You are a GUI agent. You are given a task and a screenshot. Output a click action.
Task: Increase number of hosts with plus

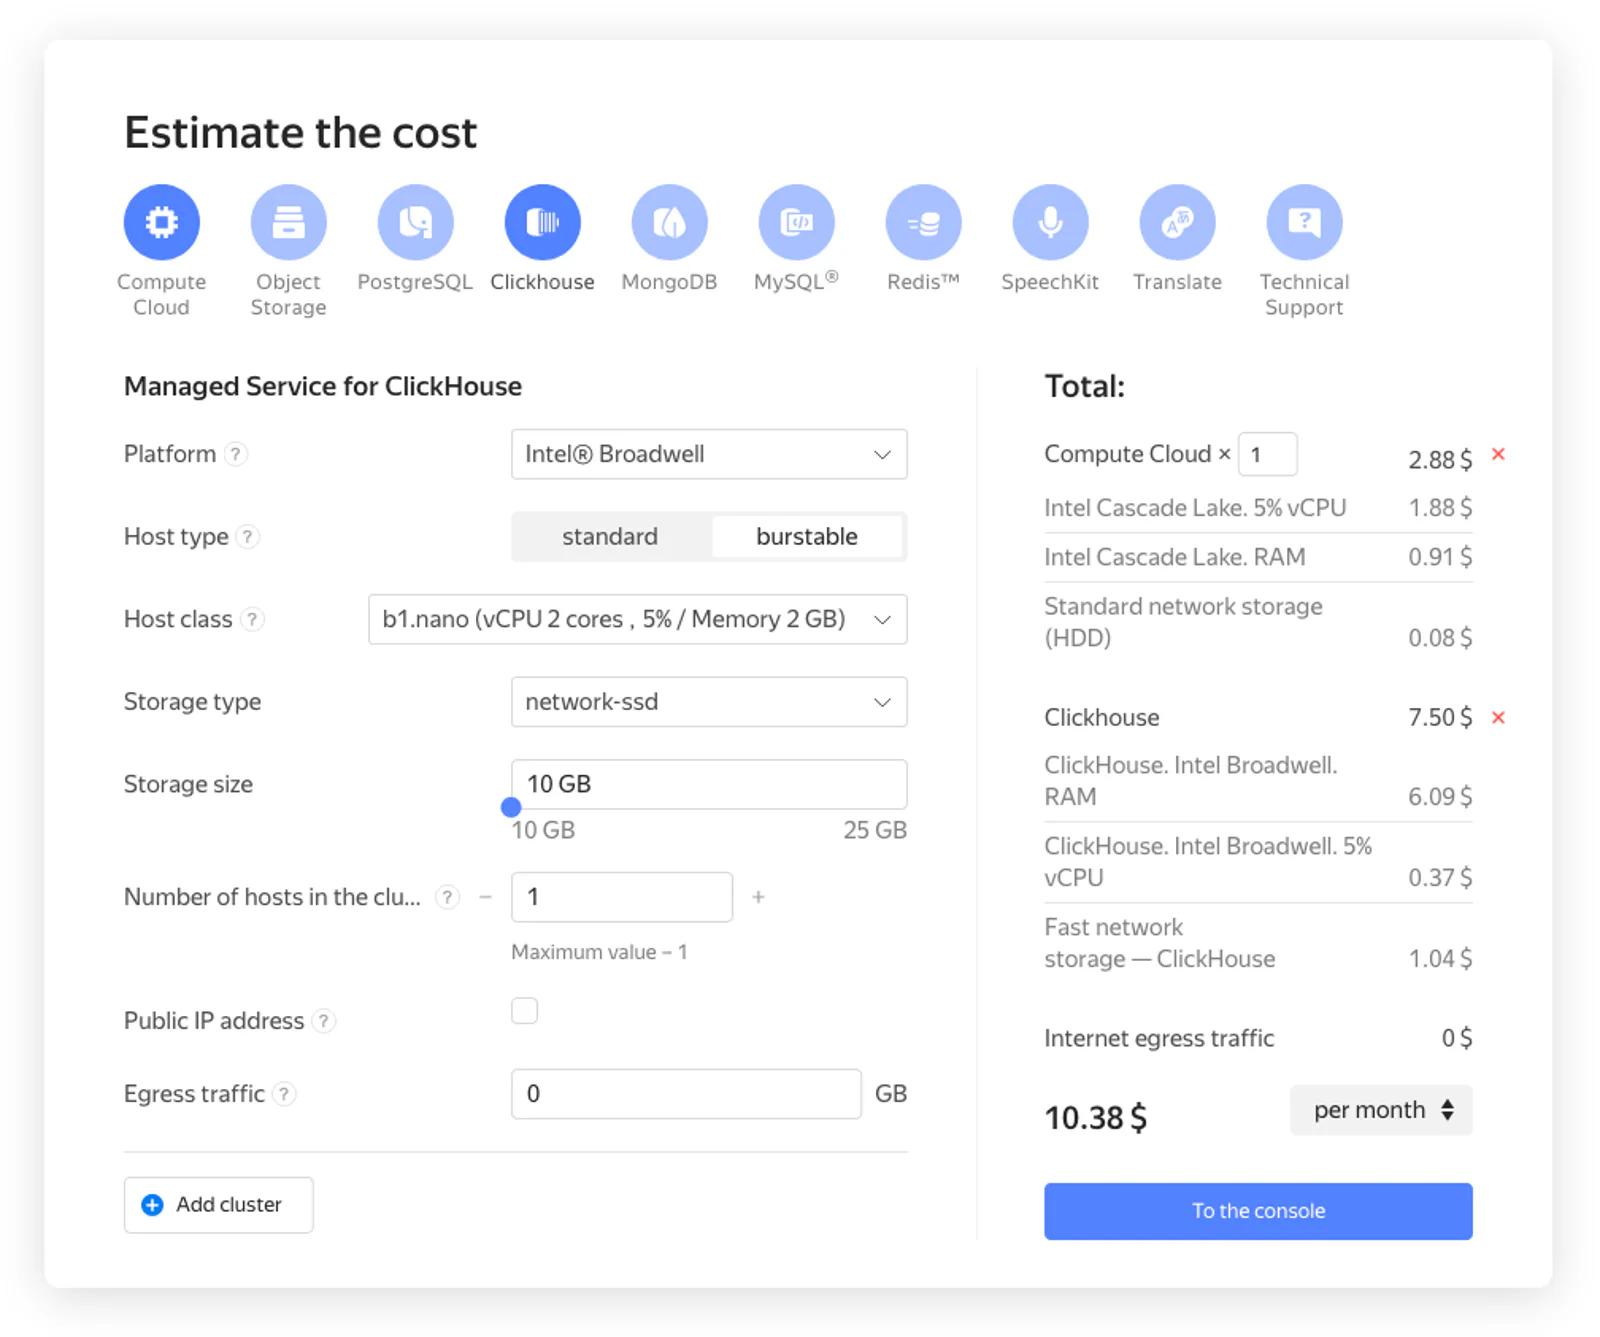pos(759,897)
